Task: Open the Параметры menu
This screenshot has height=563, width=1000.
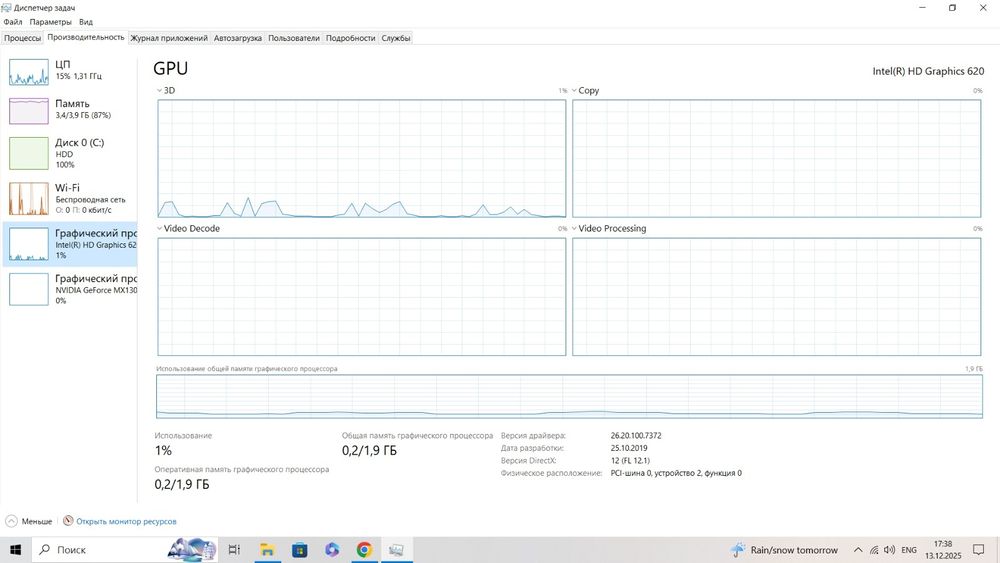Action: click(x=50, y=22)
